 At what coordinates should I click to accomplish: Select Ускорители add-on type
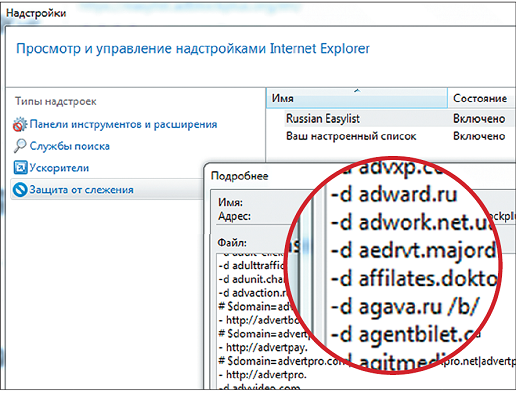(59, 168)
